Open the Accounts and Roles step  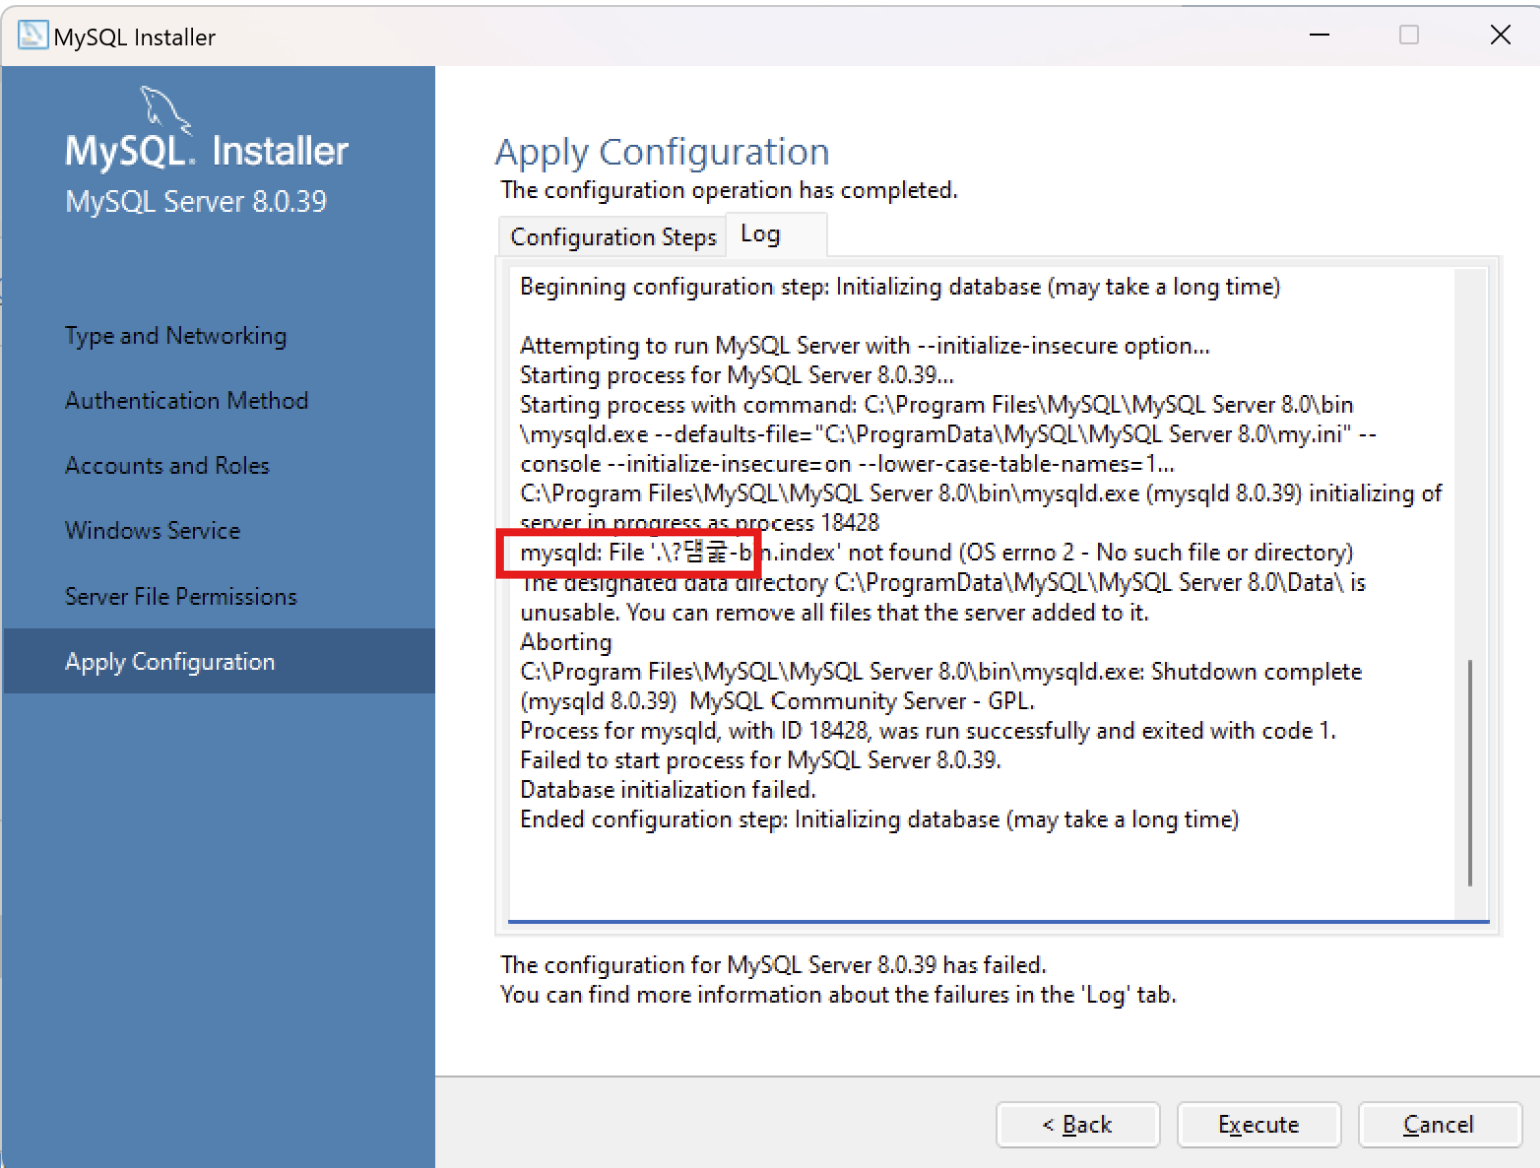click(x=167, y=466)
